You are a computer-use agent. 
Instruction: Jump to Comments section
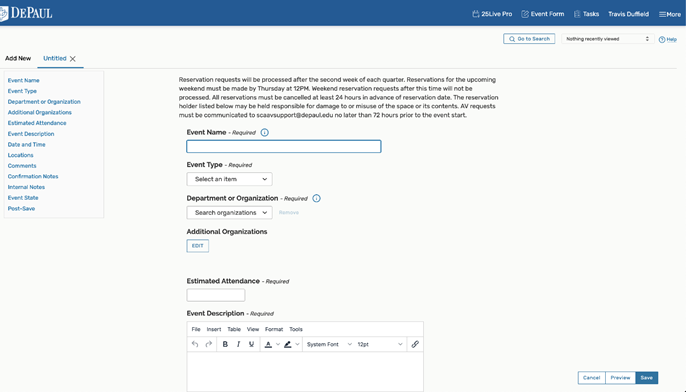[x=22, y=166]
